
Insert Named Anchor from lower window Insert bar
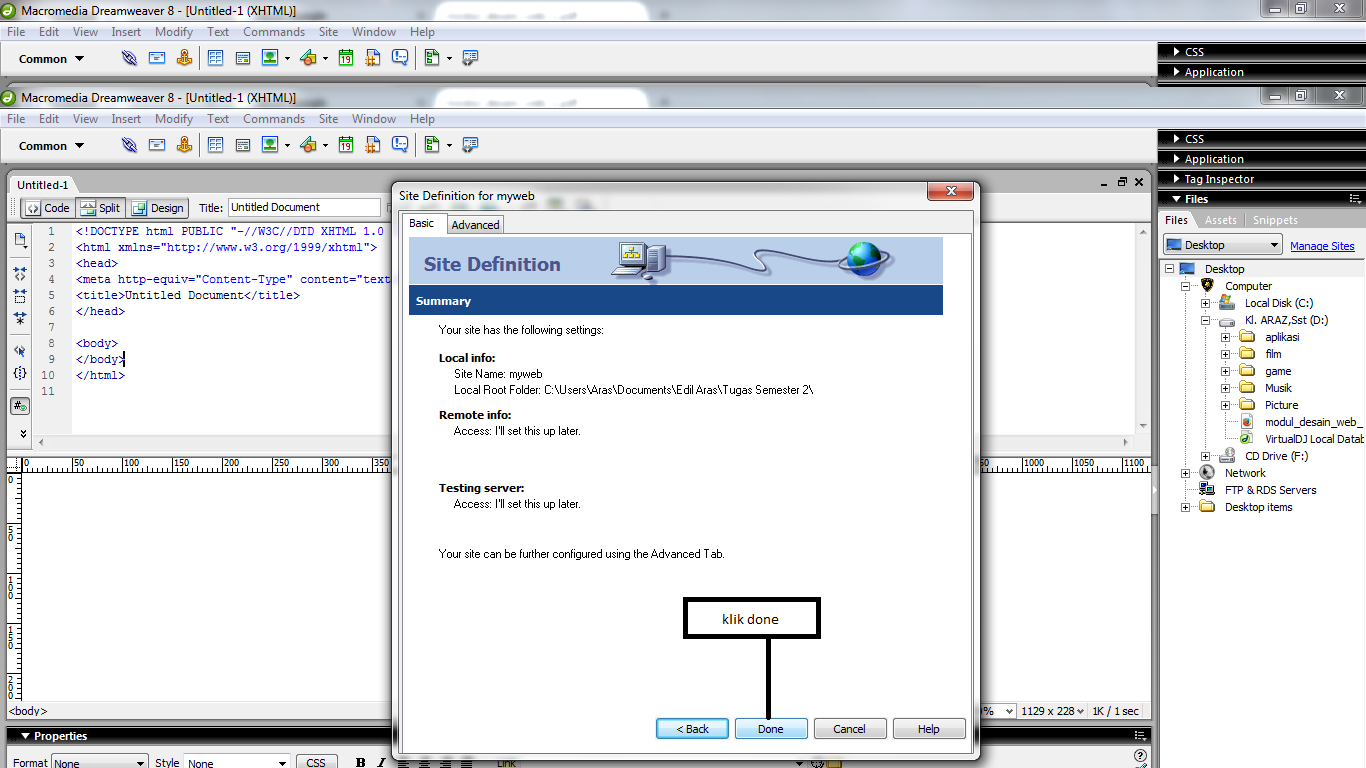(x=184, y=145)
